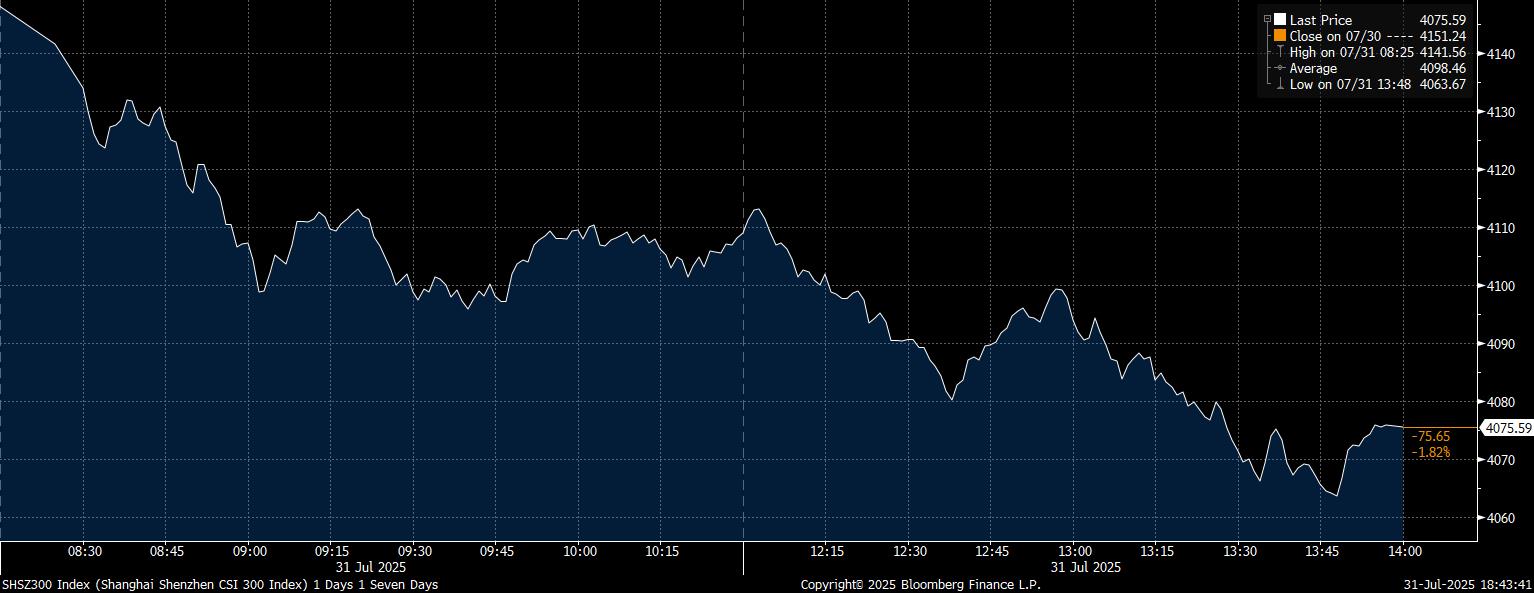Image resolution: width=1534 pixels, height=593 pixels.
Task: Click the High marker icon in legend
Action: tap(1280, 52)
